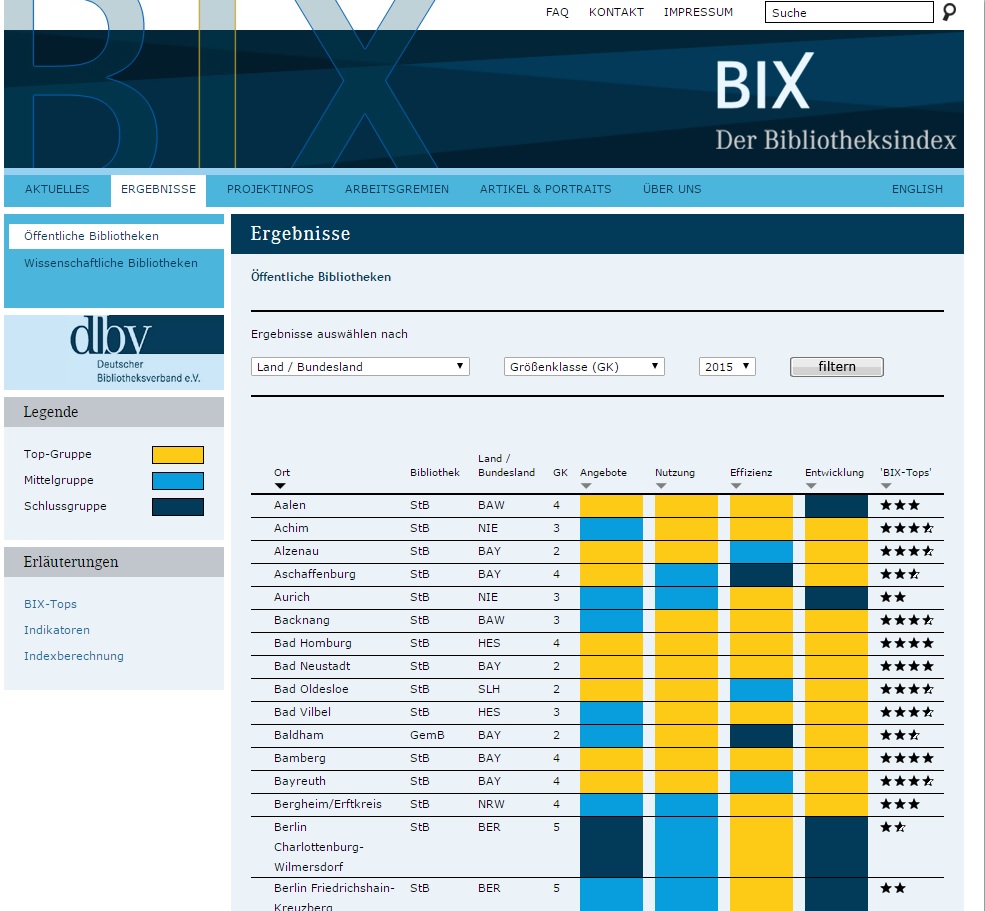Open the AKTUELLES menu
This screenshot has height=911, width=985.
[x=57, y=189]
